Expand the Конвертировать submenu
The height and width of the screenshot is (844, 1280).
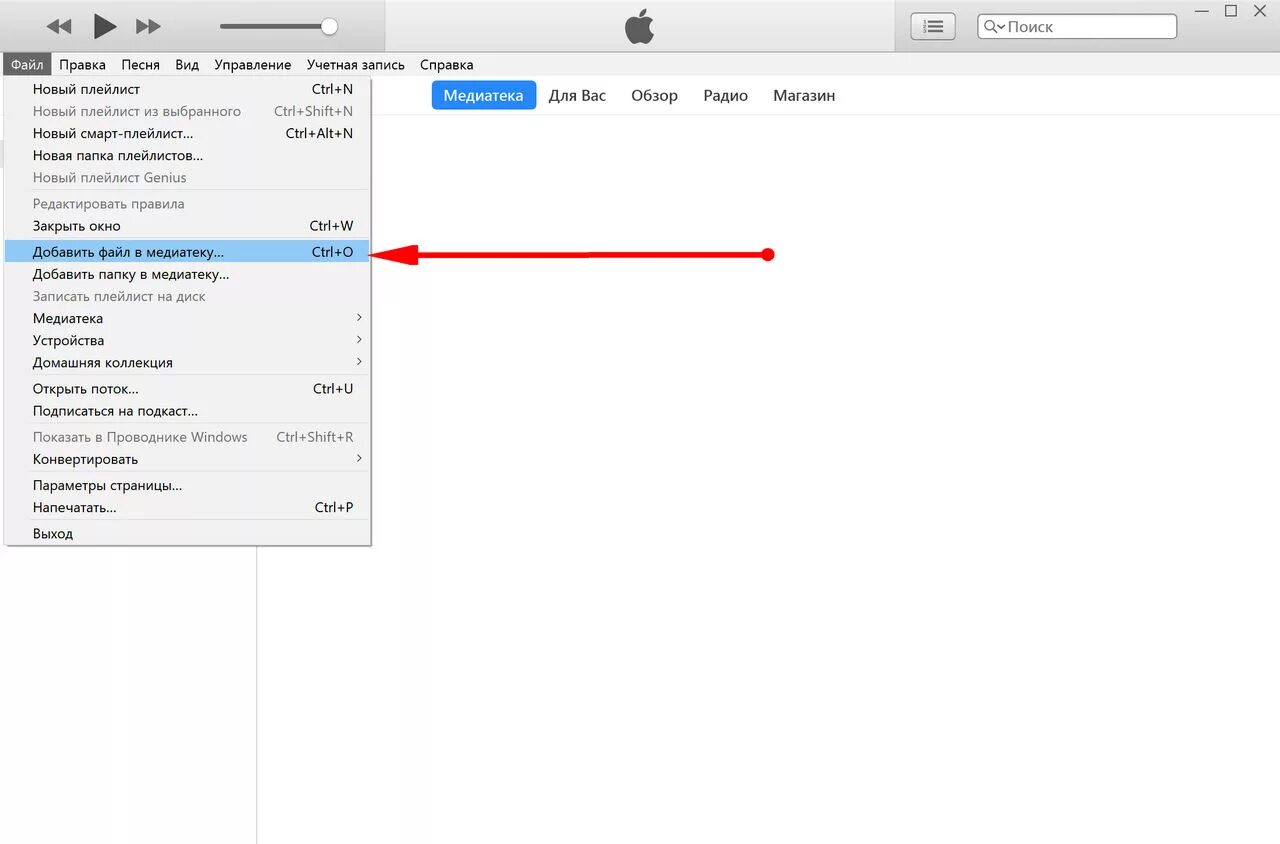coord(187,459)
